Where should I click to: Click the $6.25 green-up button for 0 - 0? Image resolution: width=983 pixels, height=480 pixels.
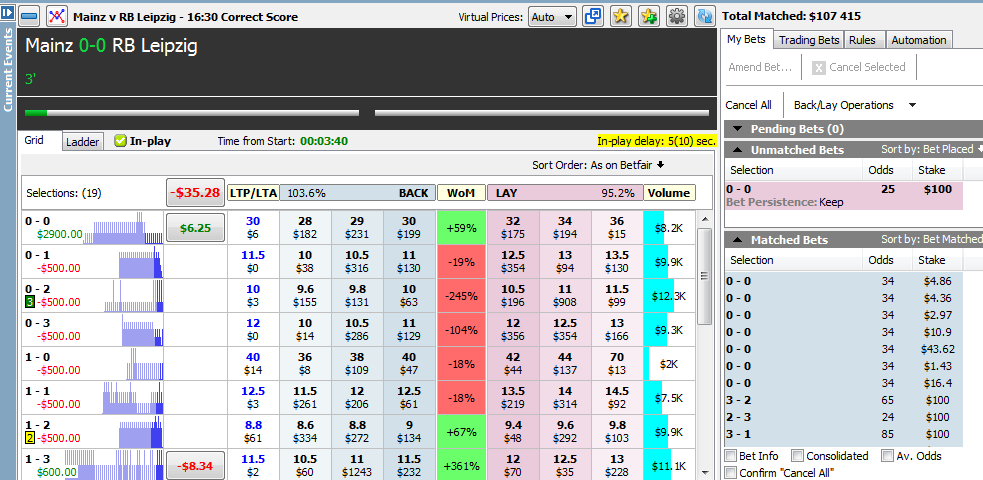195,228
